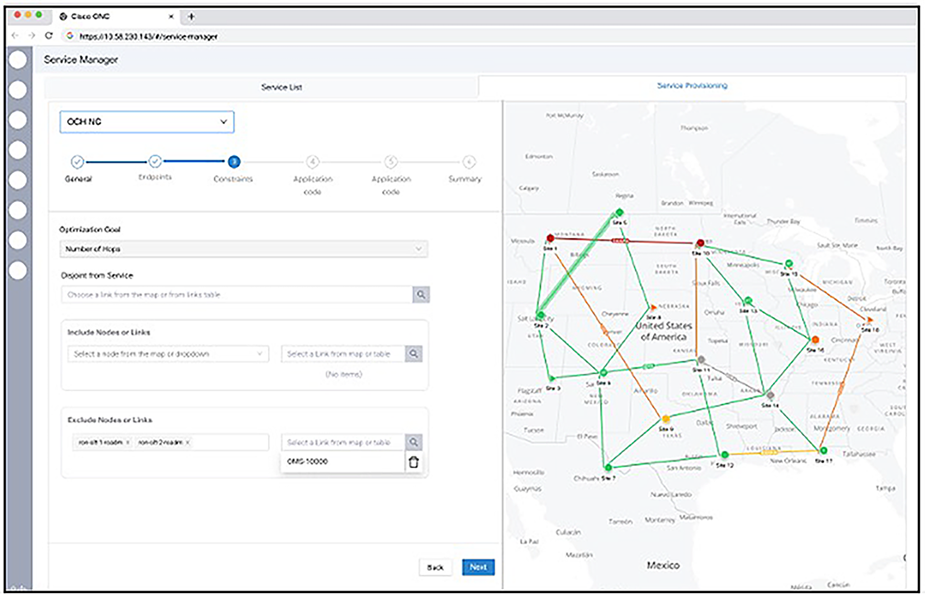Select the orange flag Site 18 node
Screen dimensions: 925x598
pos(869,320)
